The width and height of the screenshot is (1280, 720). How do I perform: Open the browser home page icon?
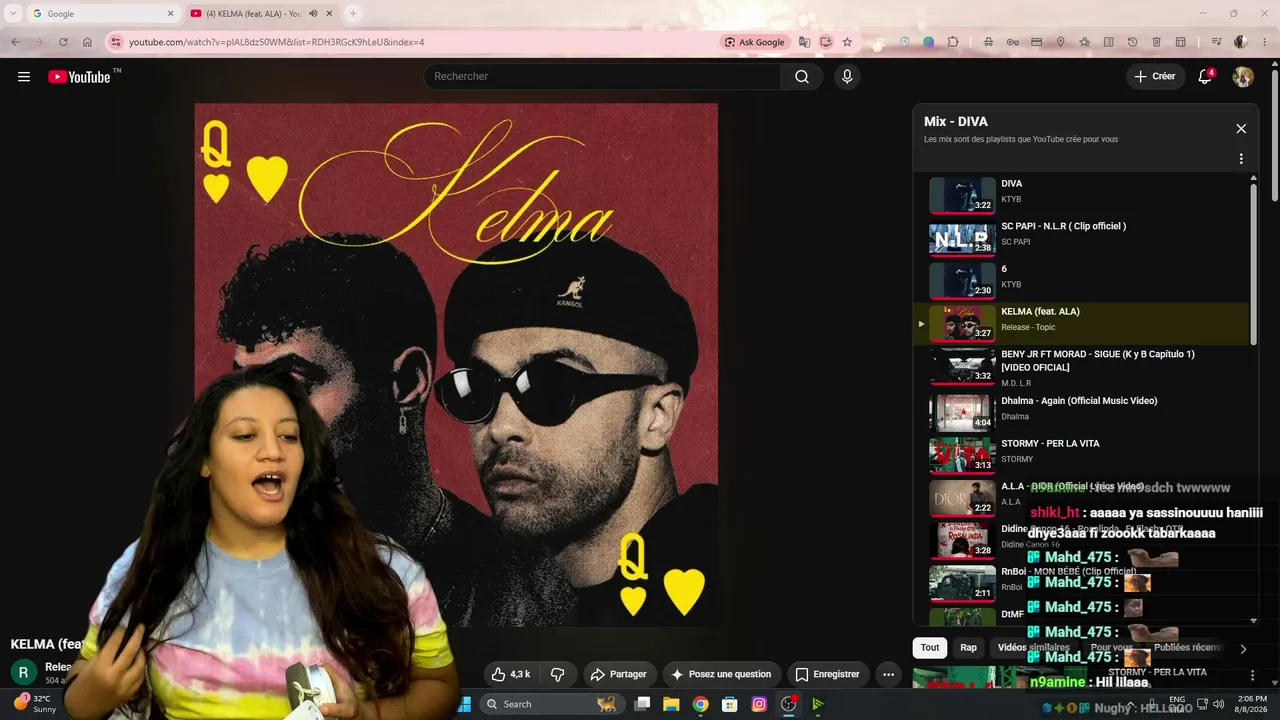tap(87, 42)
